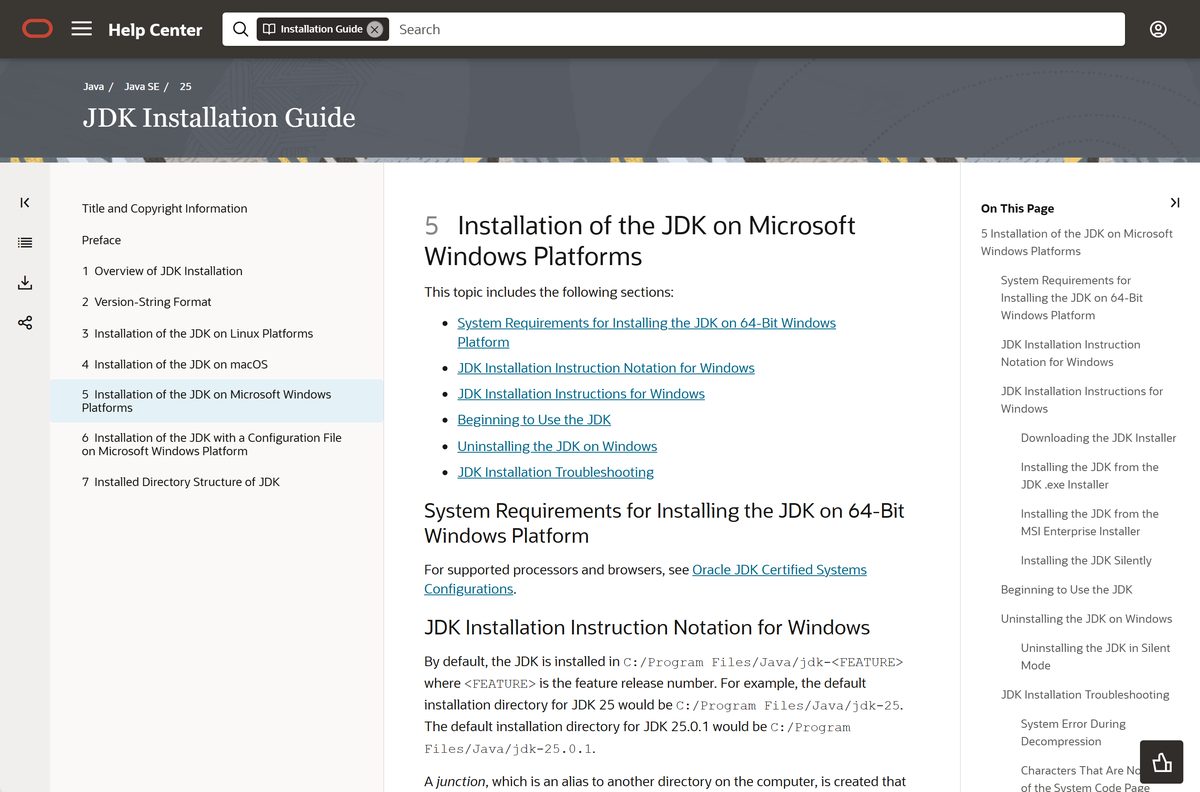Jump to '5 Installation of the JDK' in On This Page
This screenshot has height=792, width=1200.
click(x=1077, y=242)
